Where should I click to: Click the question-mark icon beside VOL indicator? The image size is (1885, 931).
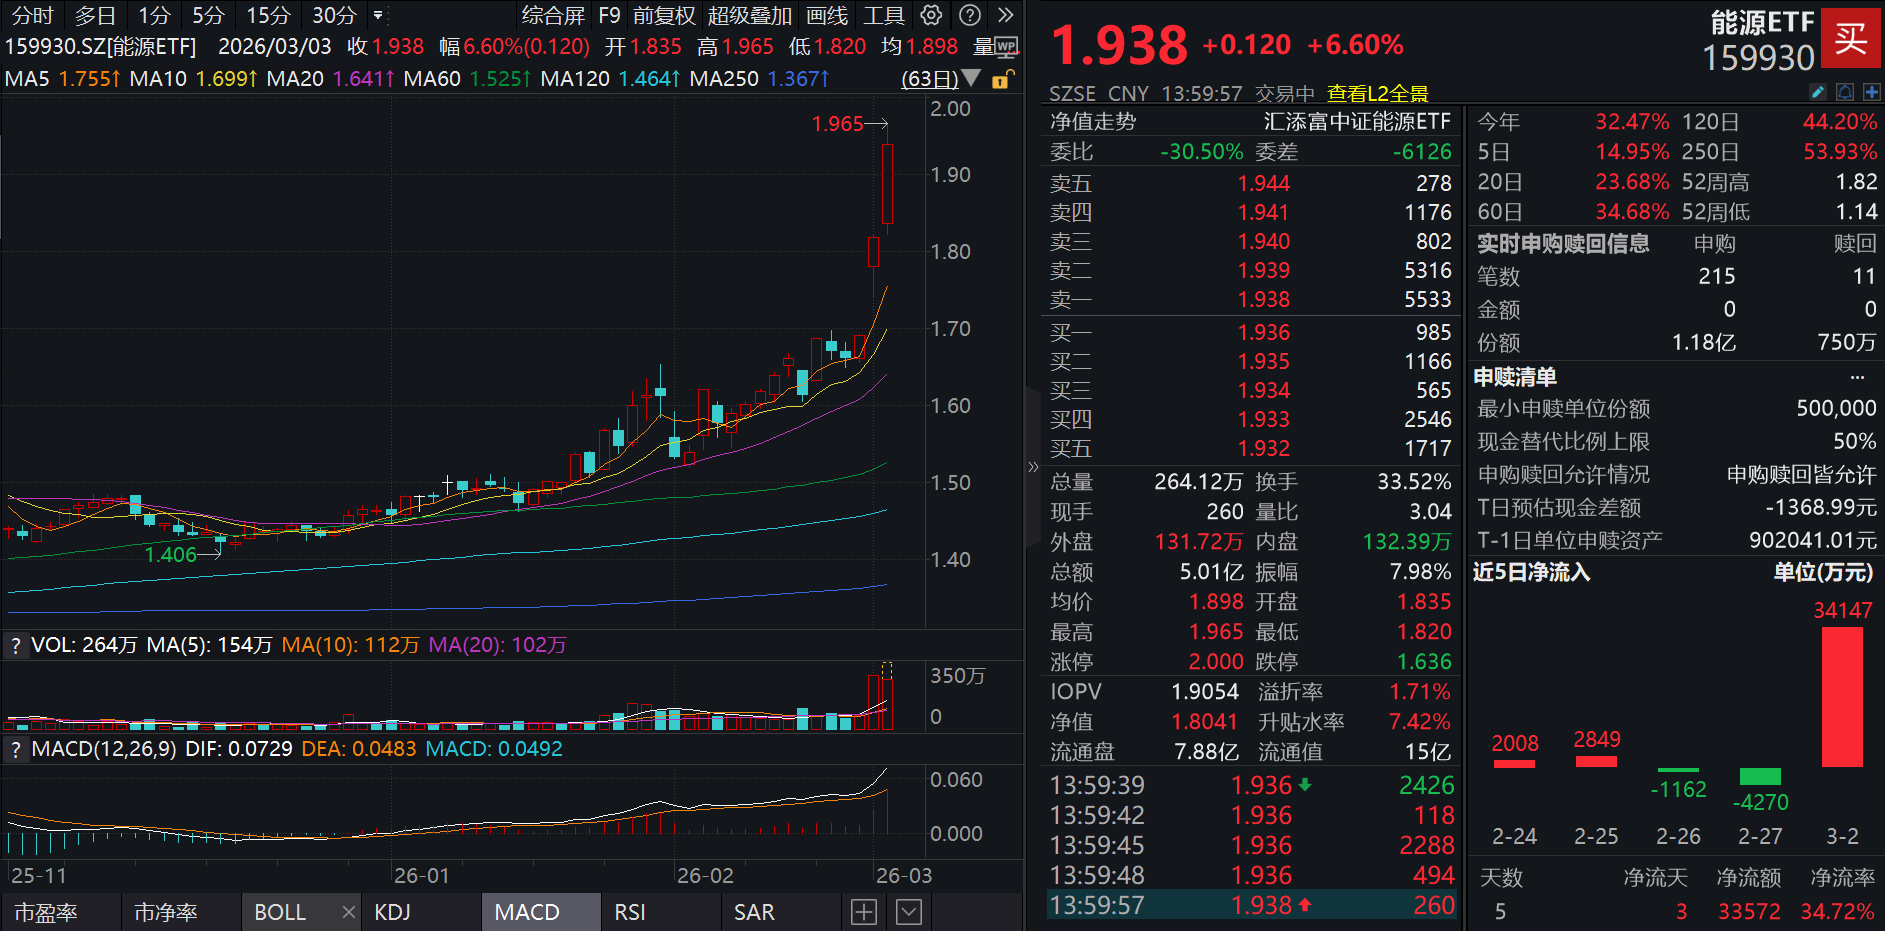pyautogui.click(x=14, y=645)
